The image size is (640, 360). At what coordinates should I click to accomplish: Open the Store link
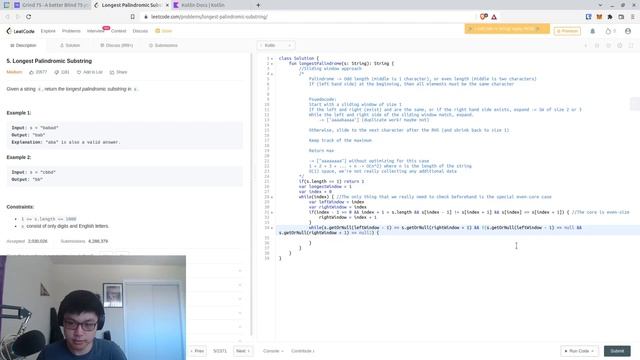pyautogui.click(x=164, y=31)
